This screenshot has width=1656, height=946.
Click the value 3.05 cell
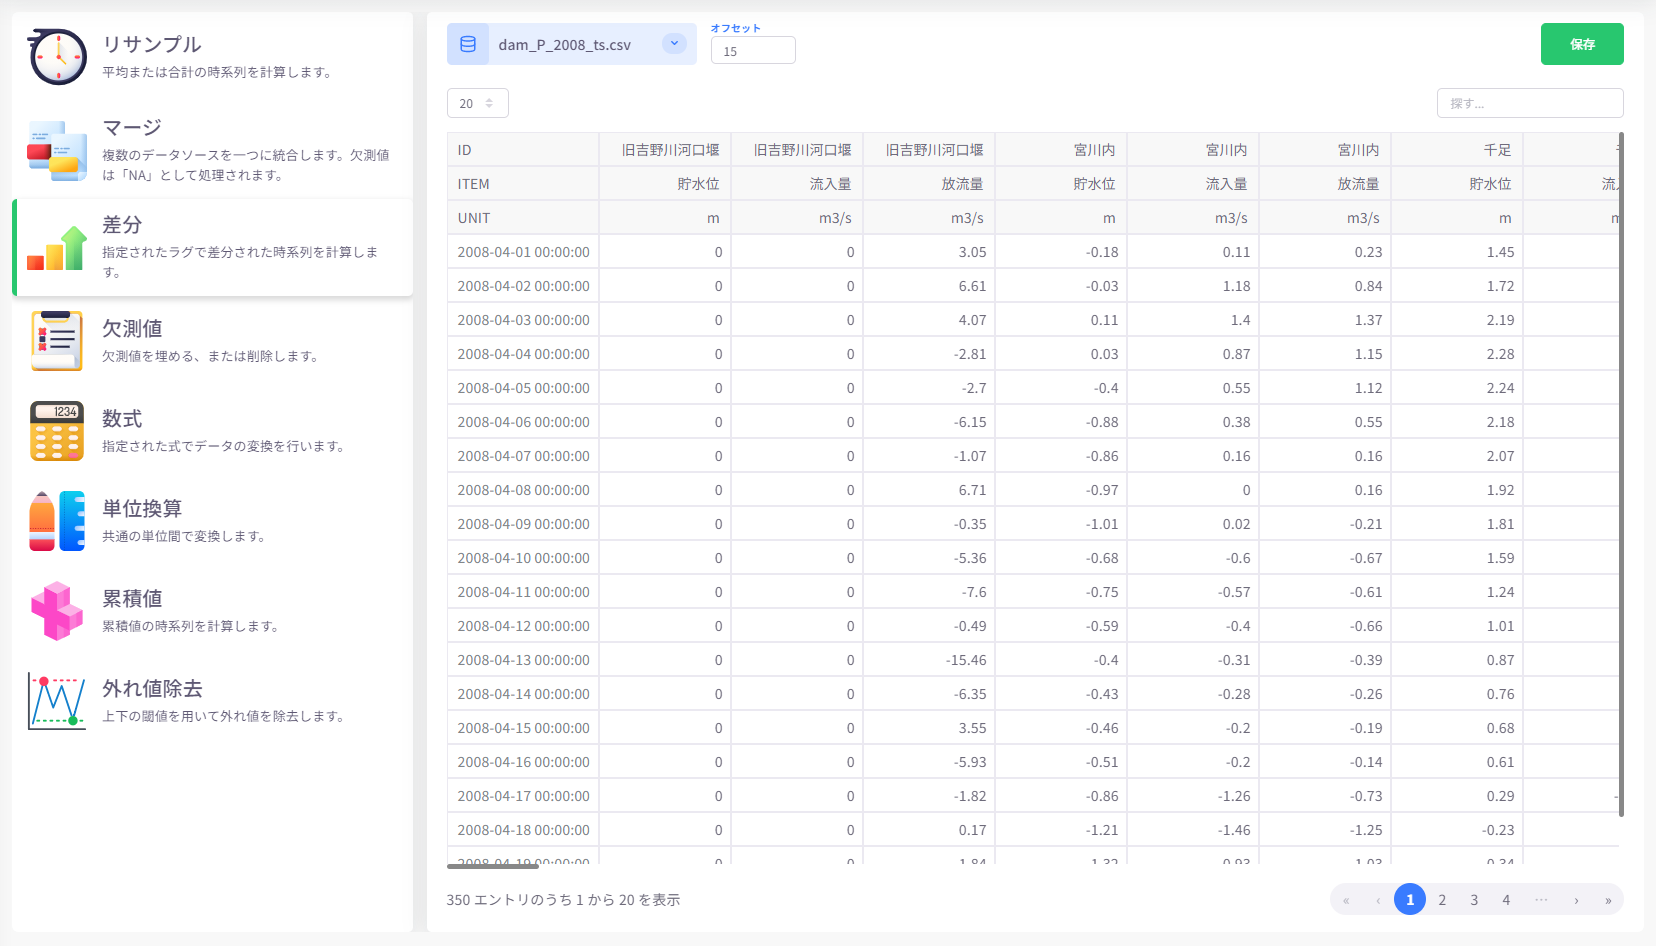pos(929,252)
